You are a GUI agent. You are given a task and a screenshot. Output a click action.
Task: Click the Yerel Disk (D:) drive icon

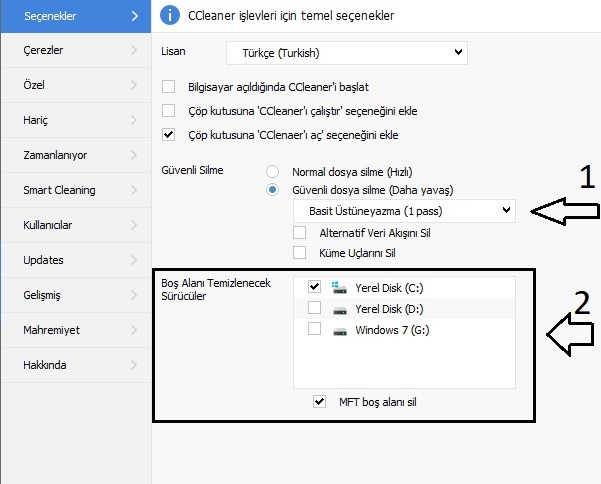click(x=339, y=308)
